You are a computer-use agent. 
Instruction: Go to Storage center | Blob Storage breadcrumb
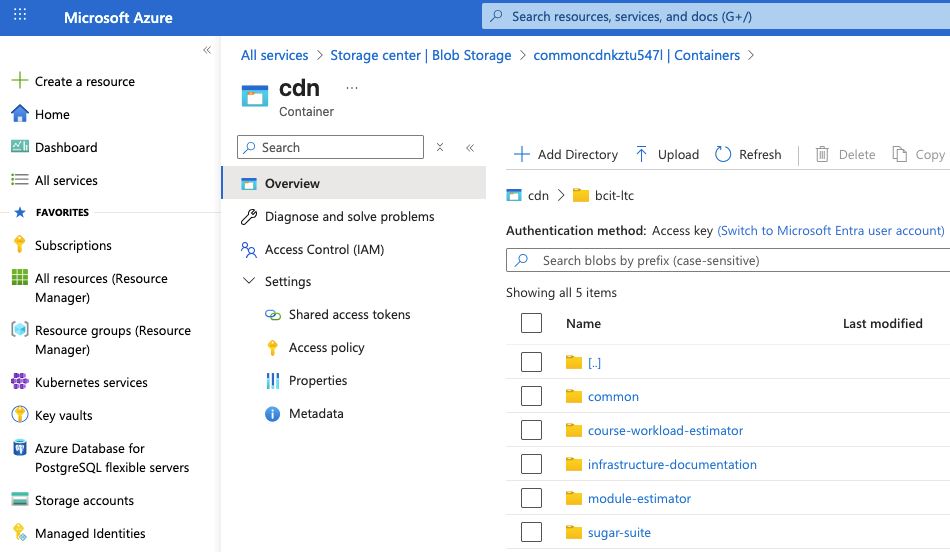(420, 55)
